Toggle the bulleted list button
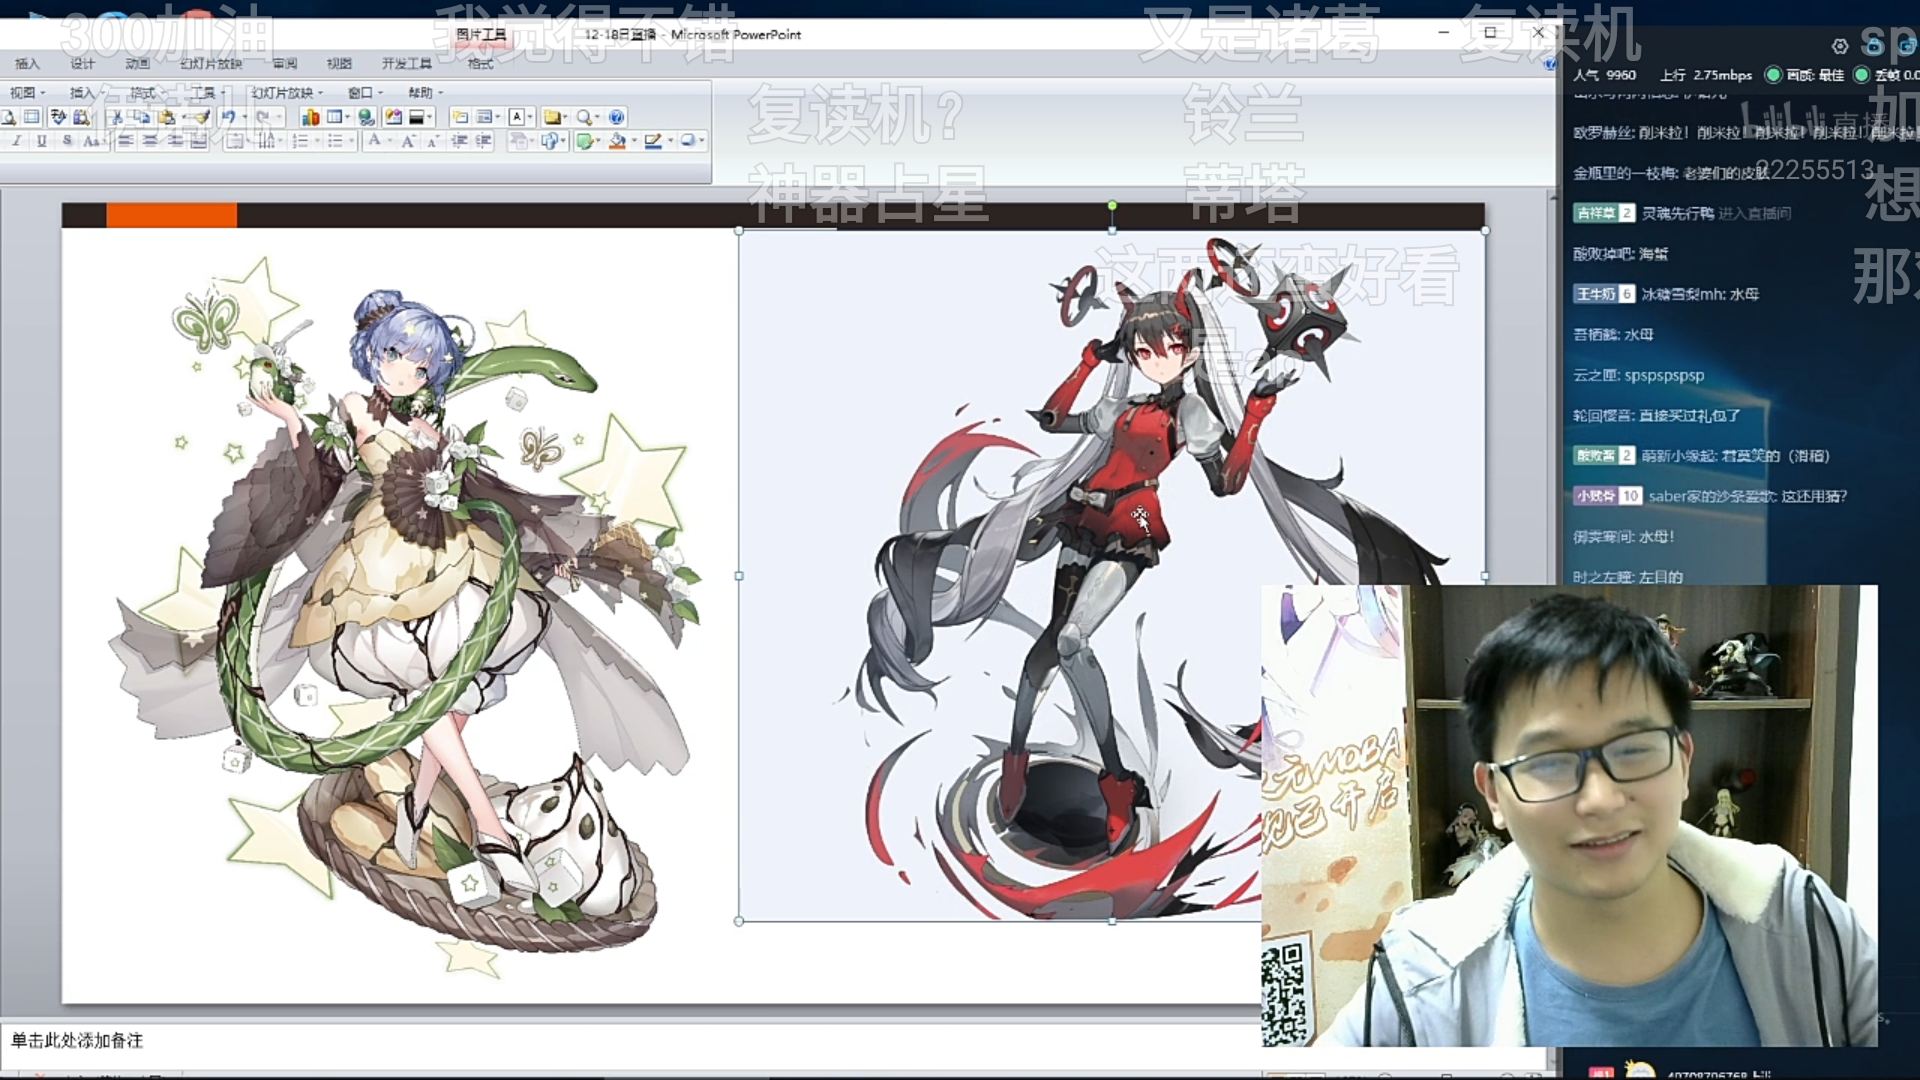This screenshot has height=1080, width=1920. (x=335, y=141)
